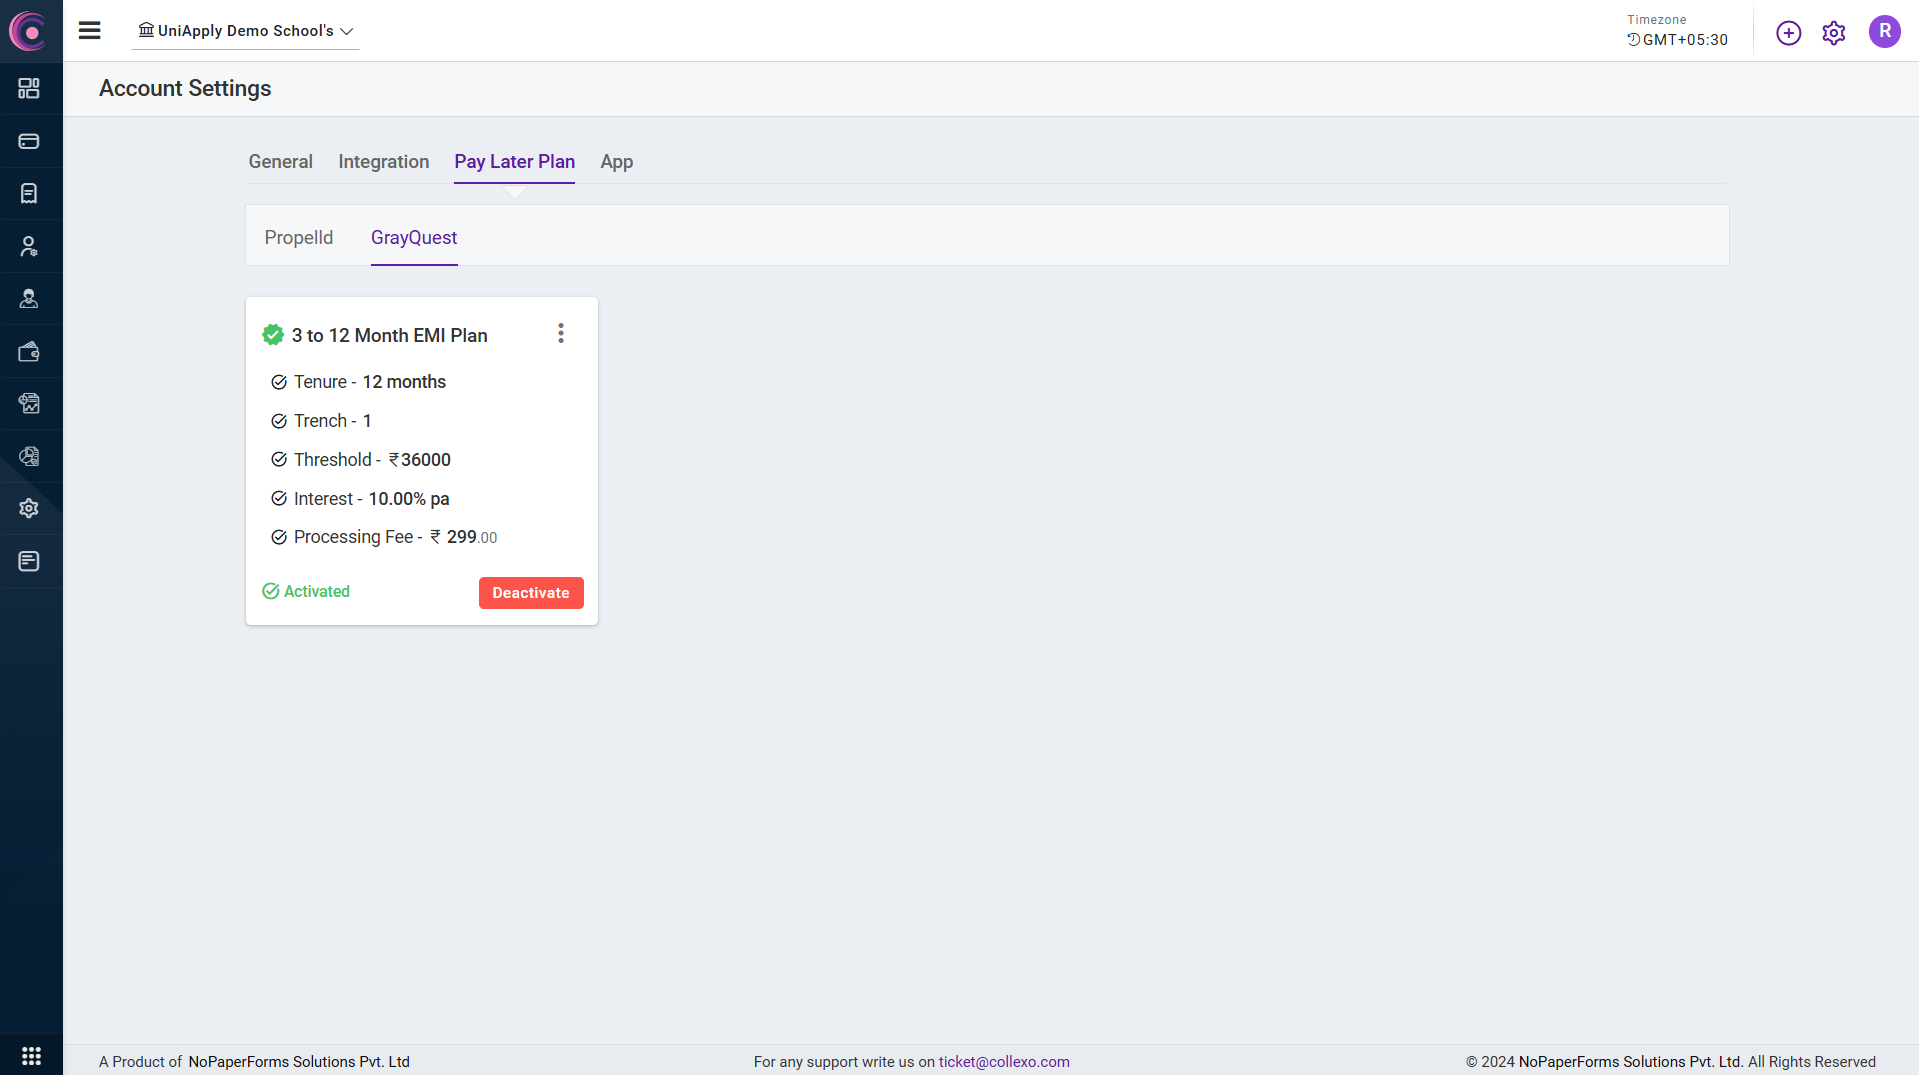Open the App tab
The height and width of the screenshot is (1075, 1919).
point(616,162)
